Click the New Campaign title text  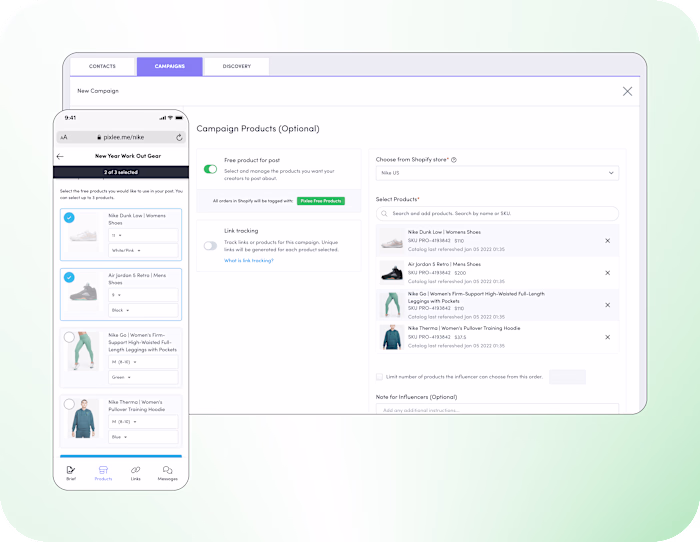98,91
